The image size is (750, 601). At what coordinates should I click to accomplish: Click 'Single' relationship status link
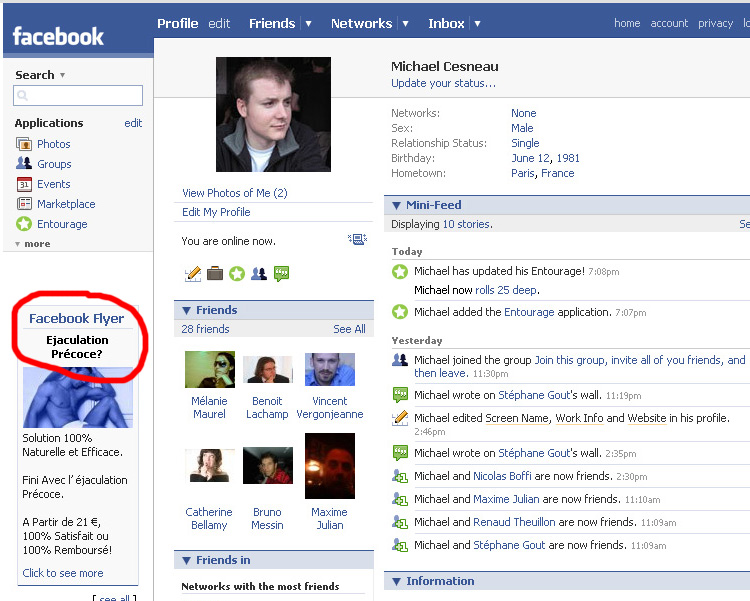pos(525,143)
